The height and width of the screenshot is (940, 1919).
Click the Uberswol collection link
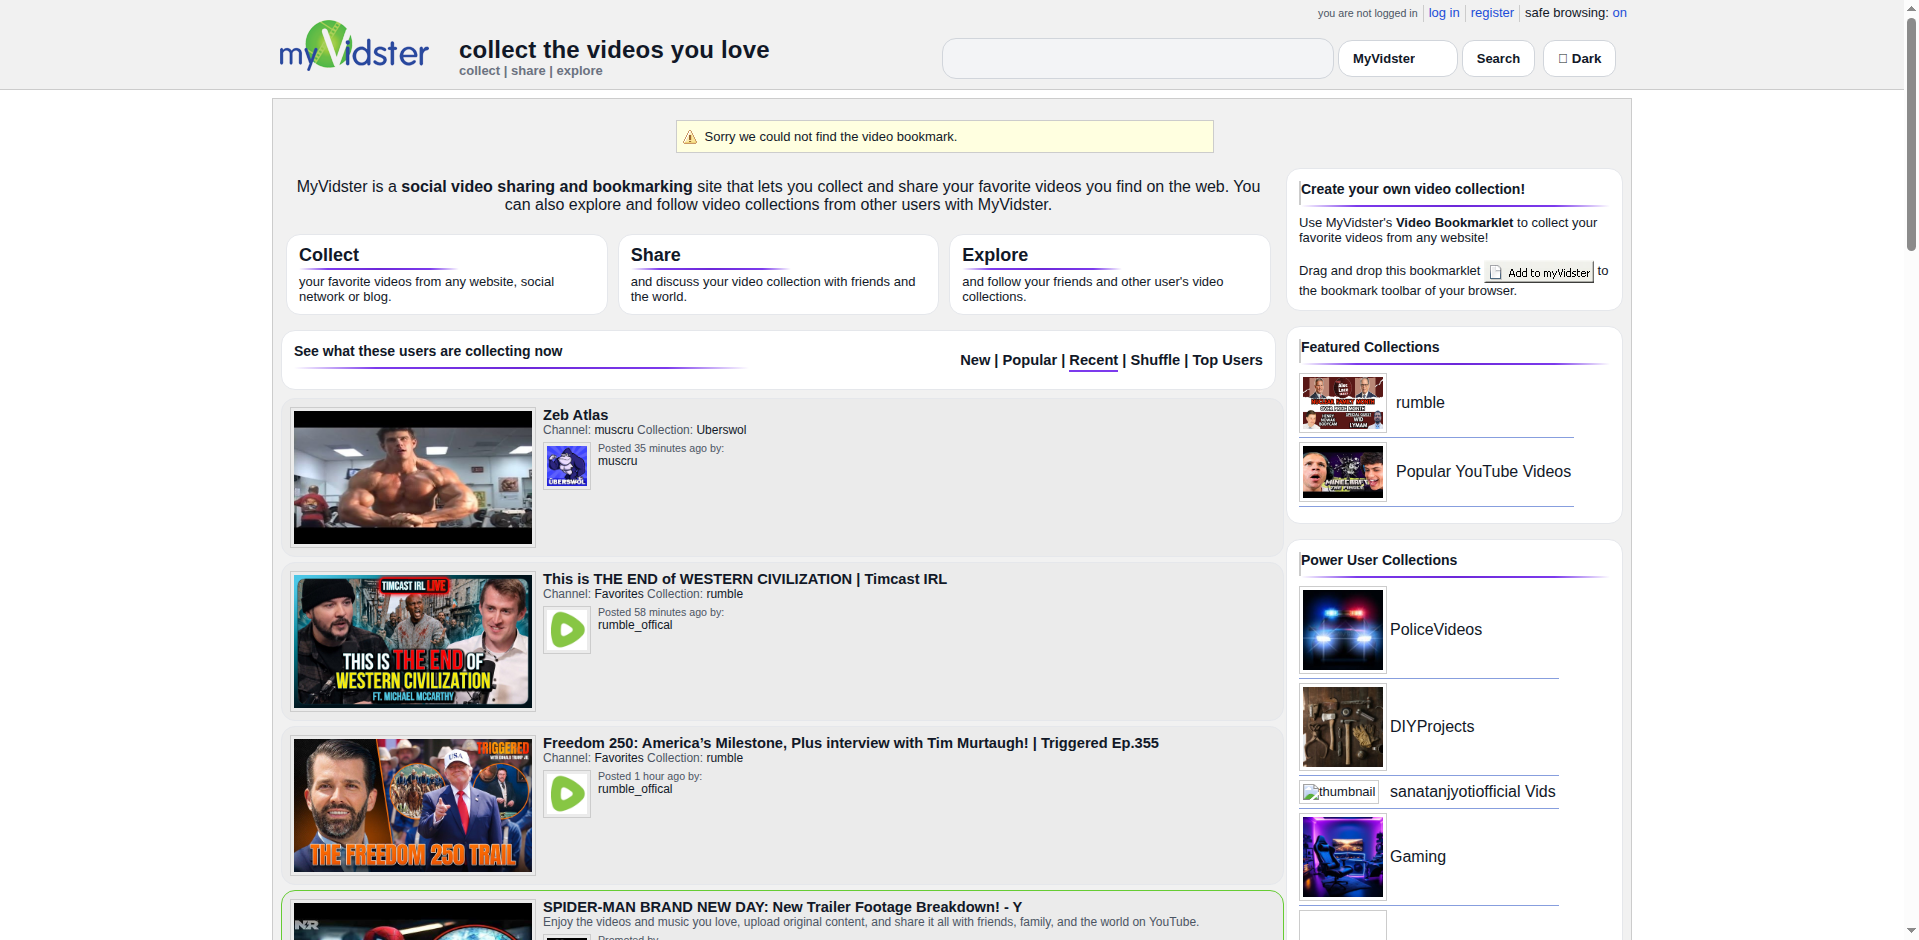(721, 430)
